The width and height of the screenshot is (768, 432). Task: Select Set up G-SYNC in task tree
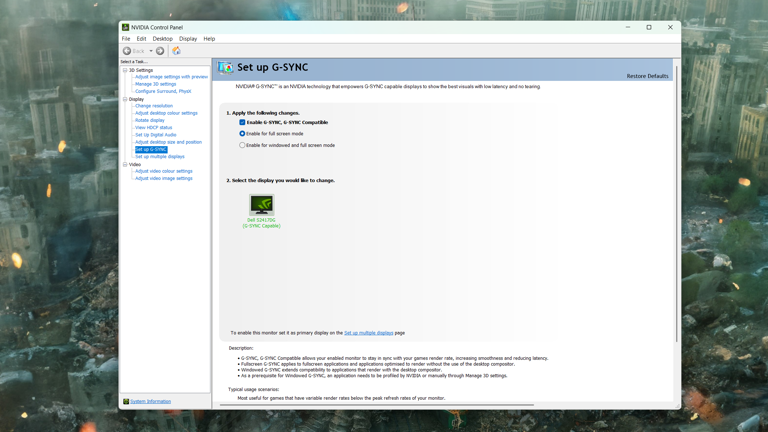(151, 150)
